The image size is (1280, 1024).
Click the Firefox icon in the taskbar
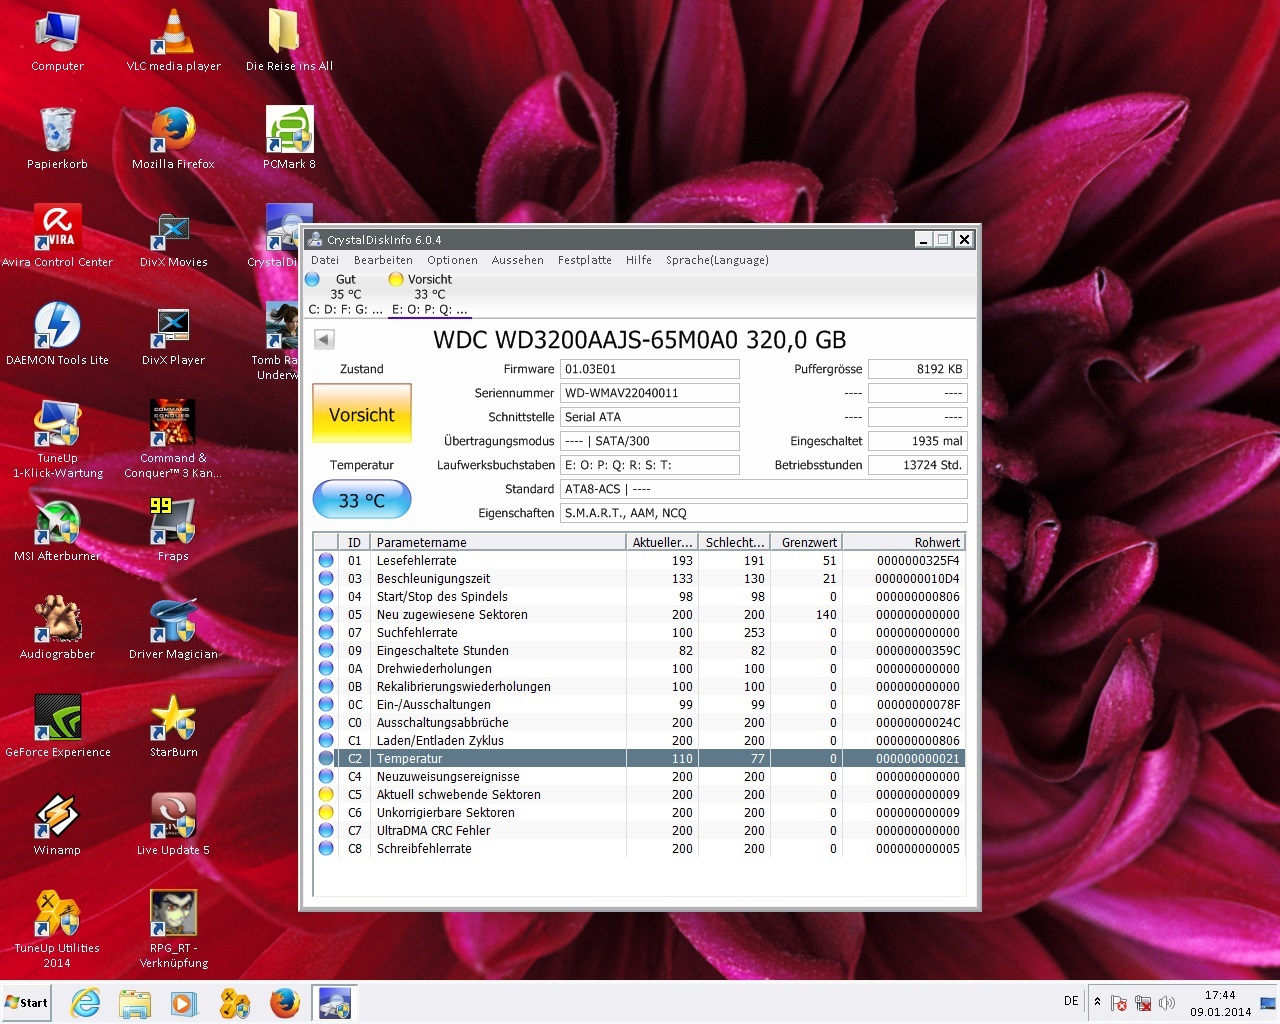tap(285, 1002)
